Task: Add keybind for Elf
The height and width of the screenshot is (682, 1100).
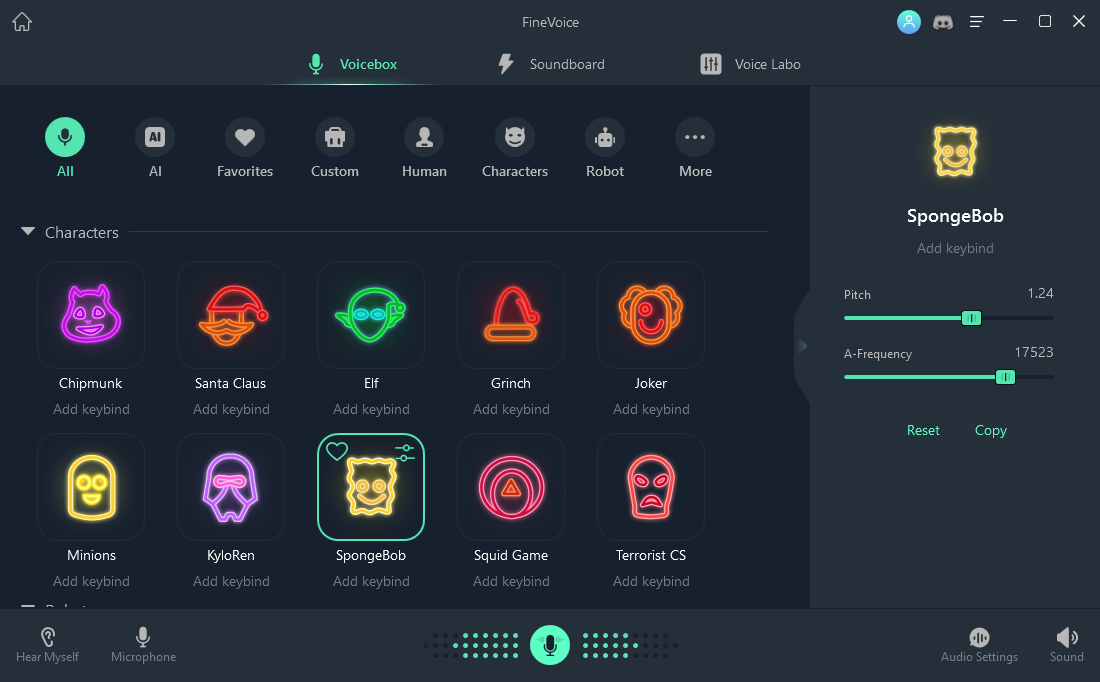Action: 371,409
